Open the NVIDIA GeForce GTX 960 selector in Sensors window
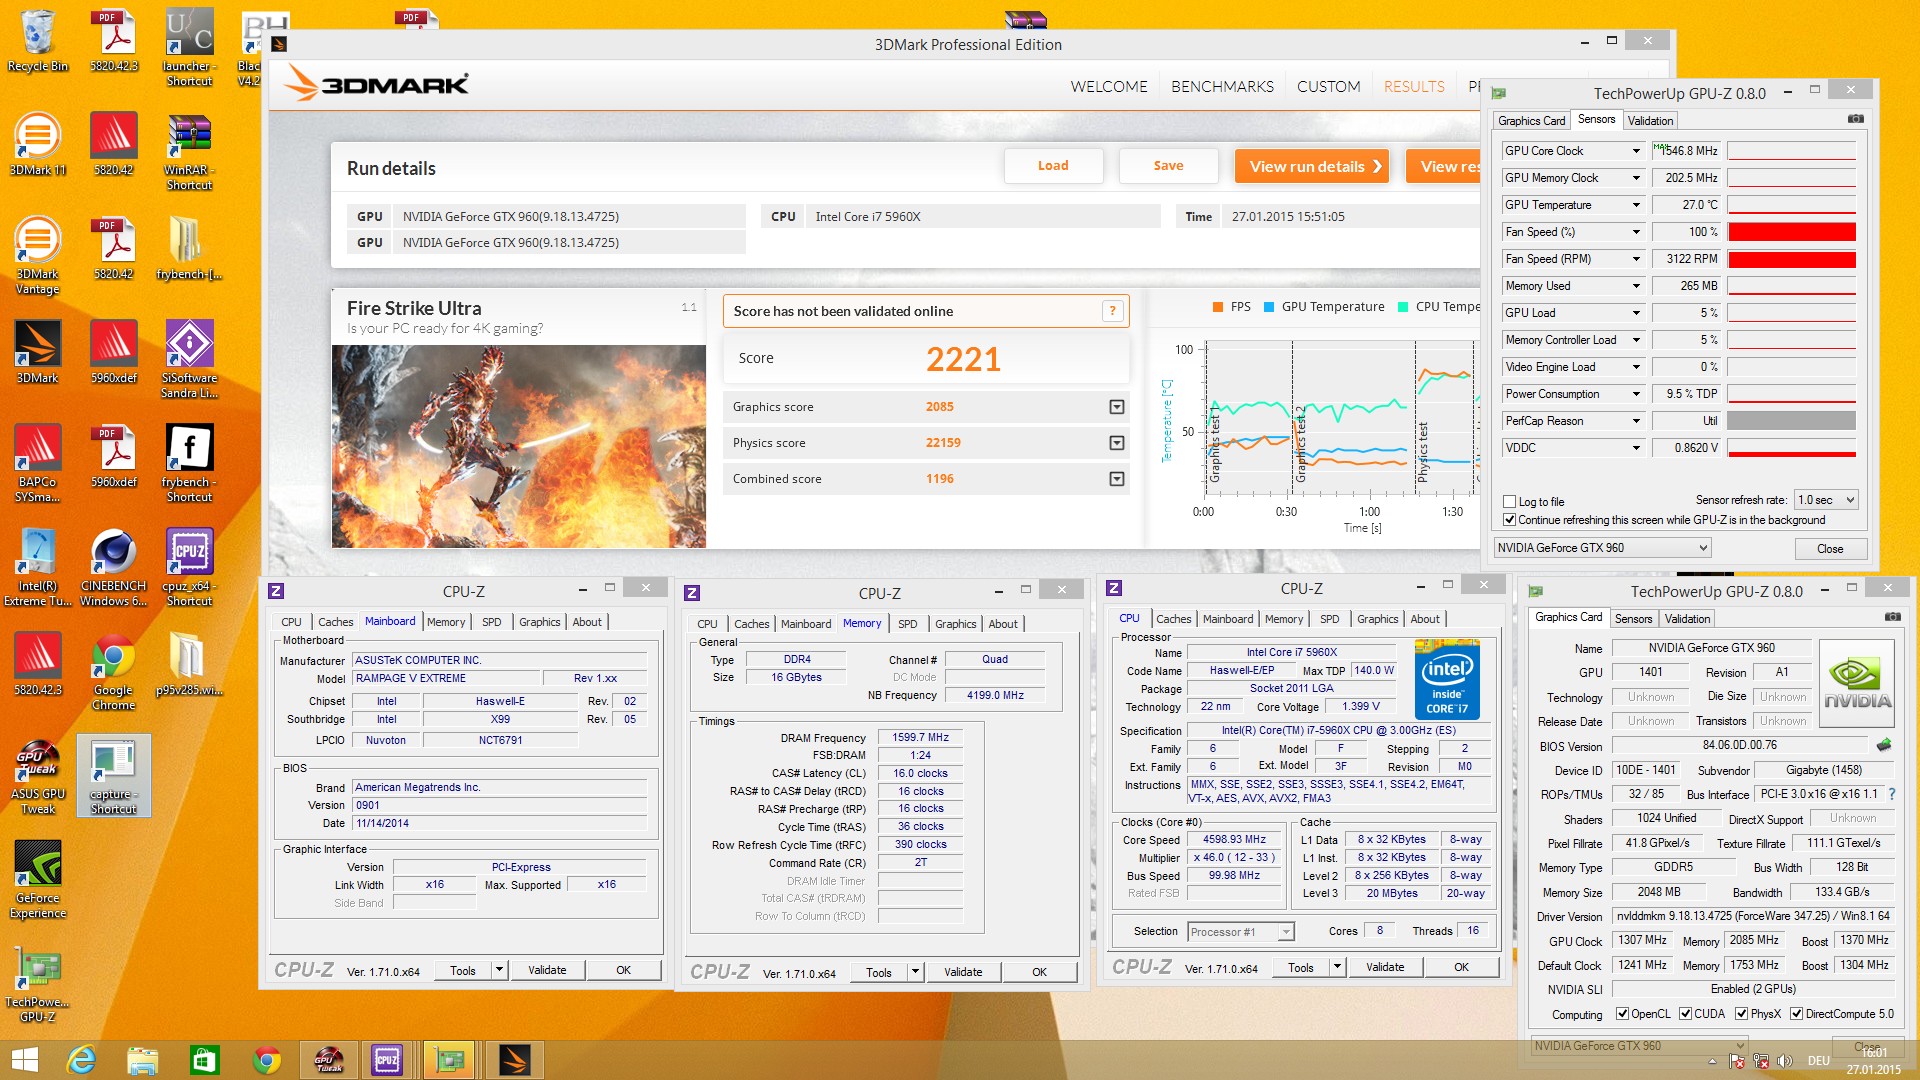Viewport: 1920px width, 1080px height. tap(1602, 548)
